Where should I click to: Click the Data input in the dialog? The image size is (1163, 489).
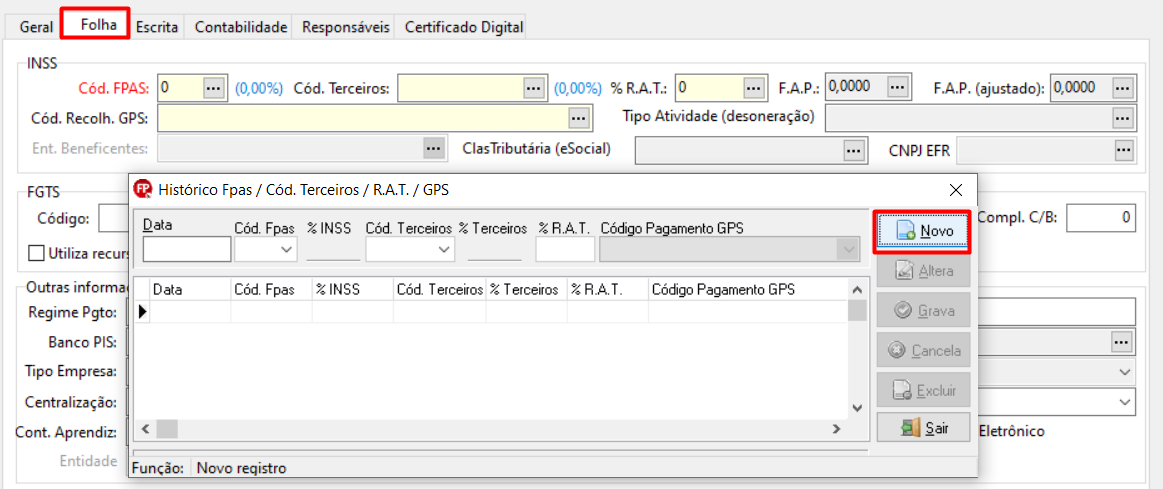[x=187, y=249]
